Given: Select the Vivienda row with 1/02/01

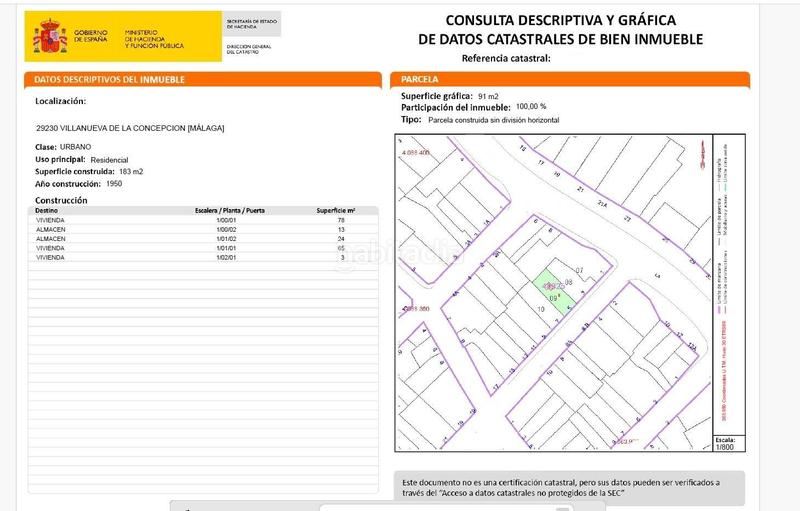Looking at the screenshot, I should [x=200, y=258].
